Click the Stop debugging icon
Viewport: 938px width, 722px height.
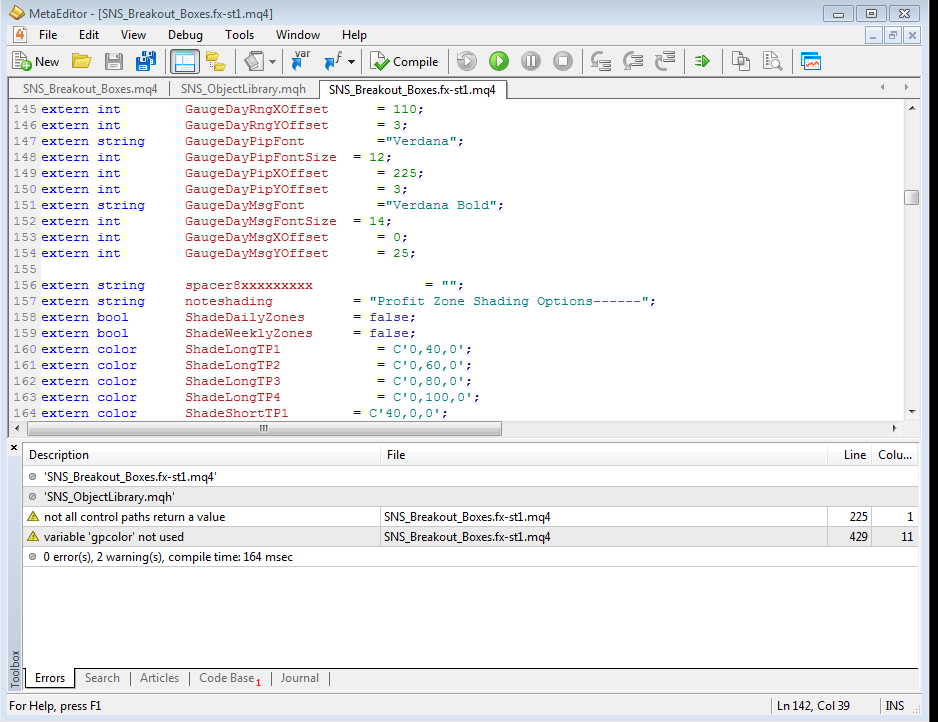coord(563,61)
